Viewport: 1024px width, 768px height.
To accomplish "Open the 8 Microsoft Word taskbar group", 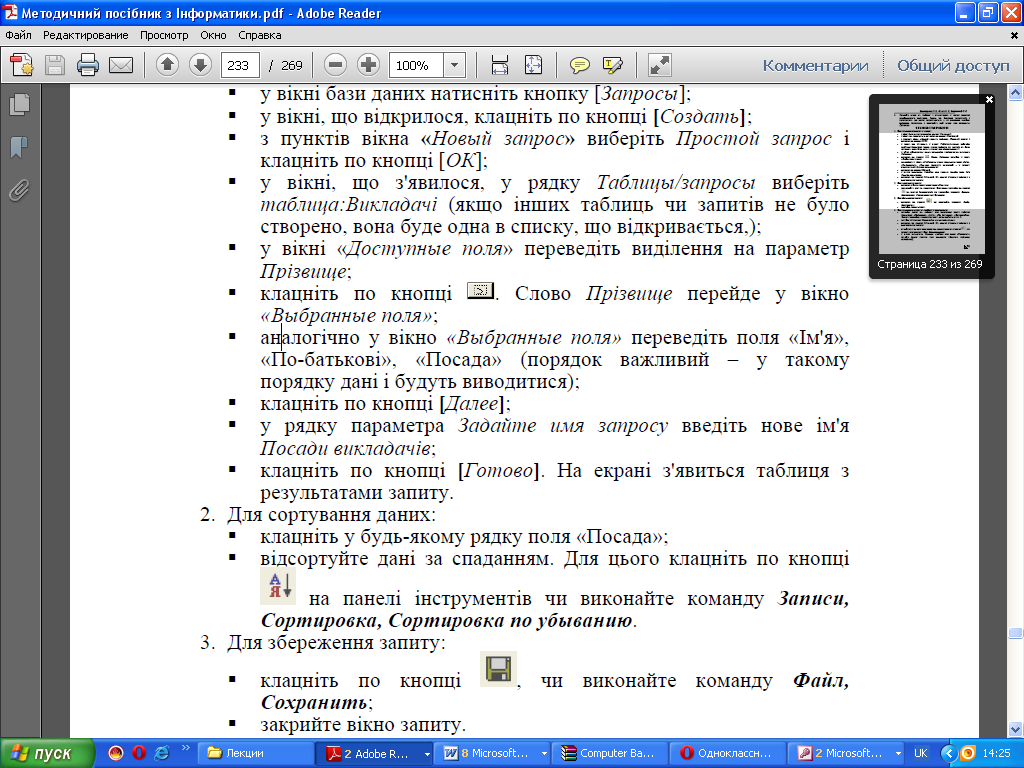I will click(x=493, y=753).
